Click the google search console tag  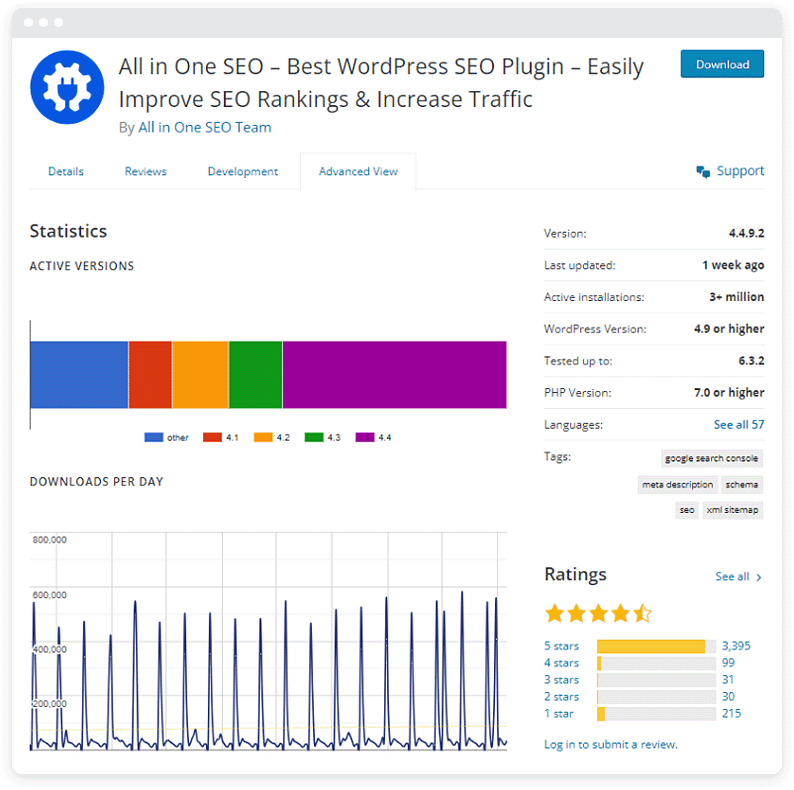click(x=711, y=458)
